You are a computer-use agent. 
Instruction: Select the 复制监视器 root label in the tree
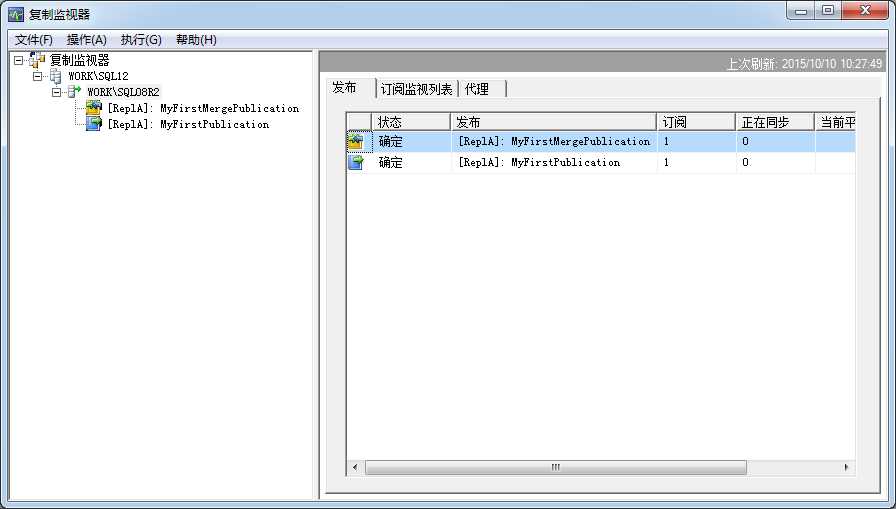(79, 60)
